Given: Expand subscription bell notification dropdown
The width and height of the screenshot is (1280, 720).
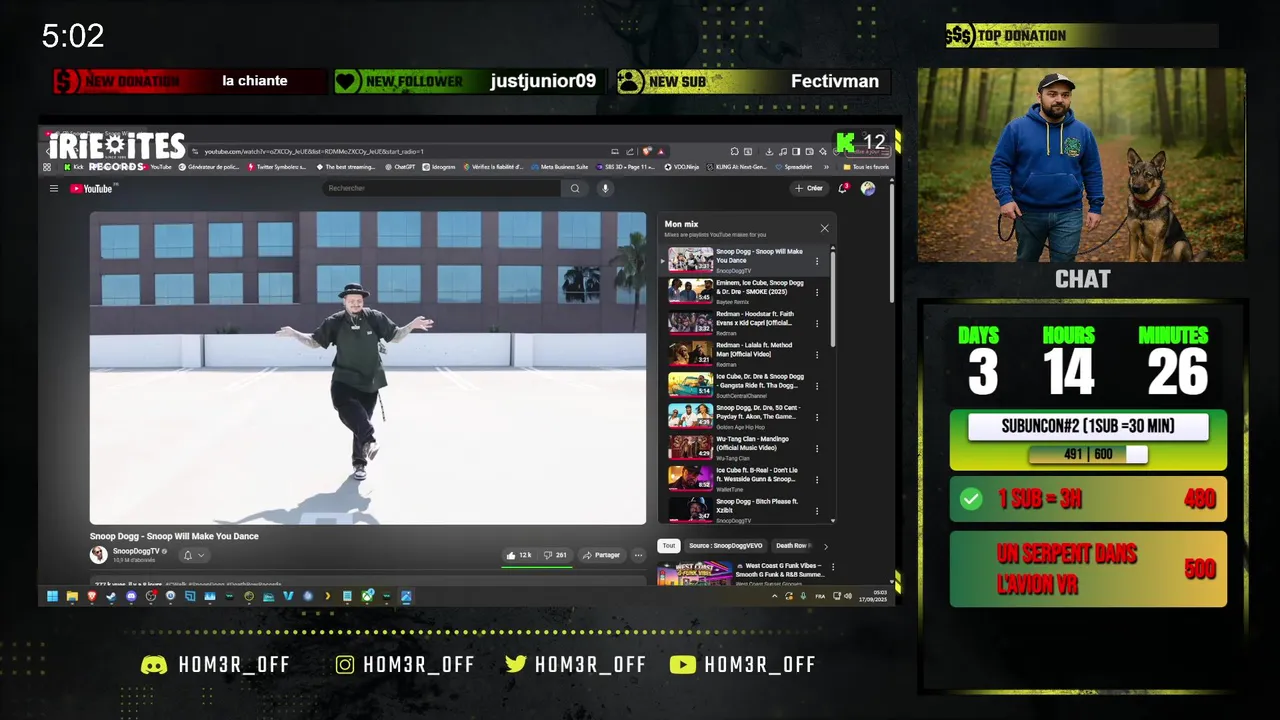Looking at the screenshot, I should click(x=194, y=555).
